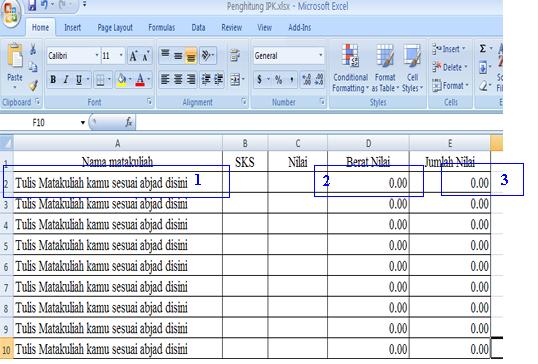538x364 pixels.
Task: Decrease the cell indent
Action: [206, 80]
